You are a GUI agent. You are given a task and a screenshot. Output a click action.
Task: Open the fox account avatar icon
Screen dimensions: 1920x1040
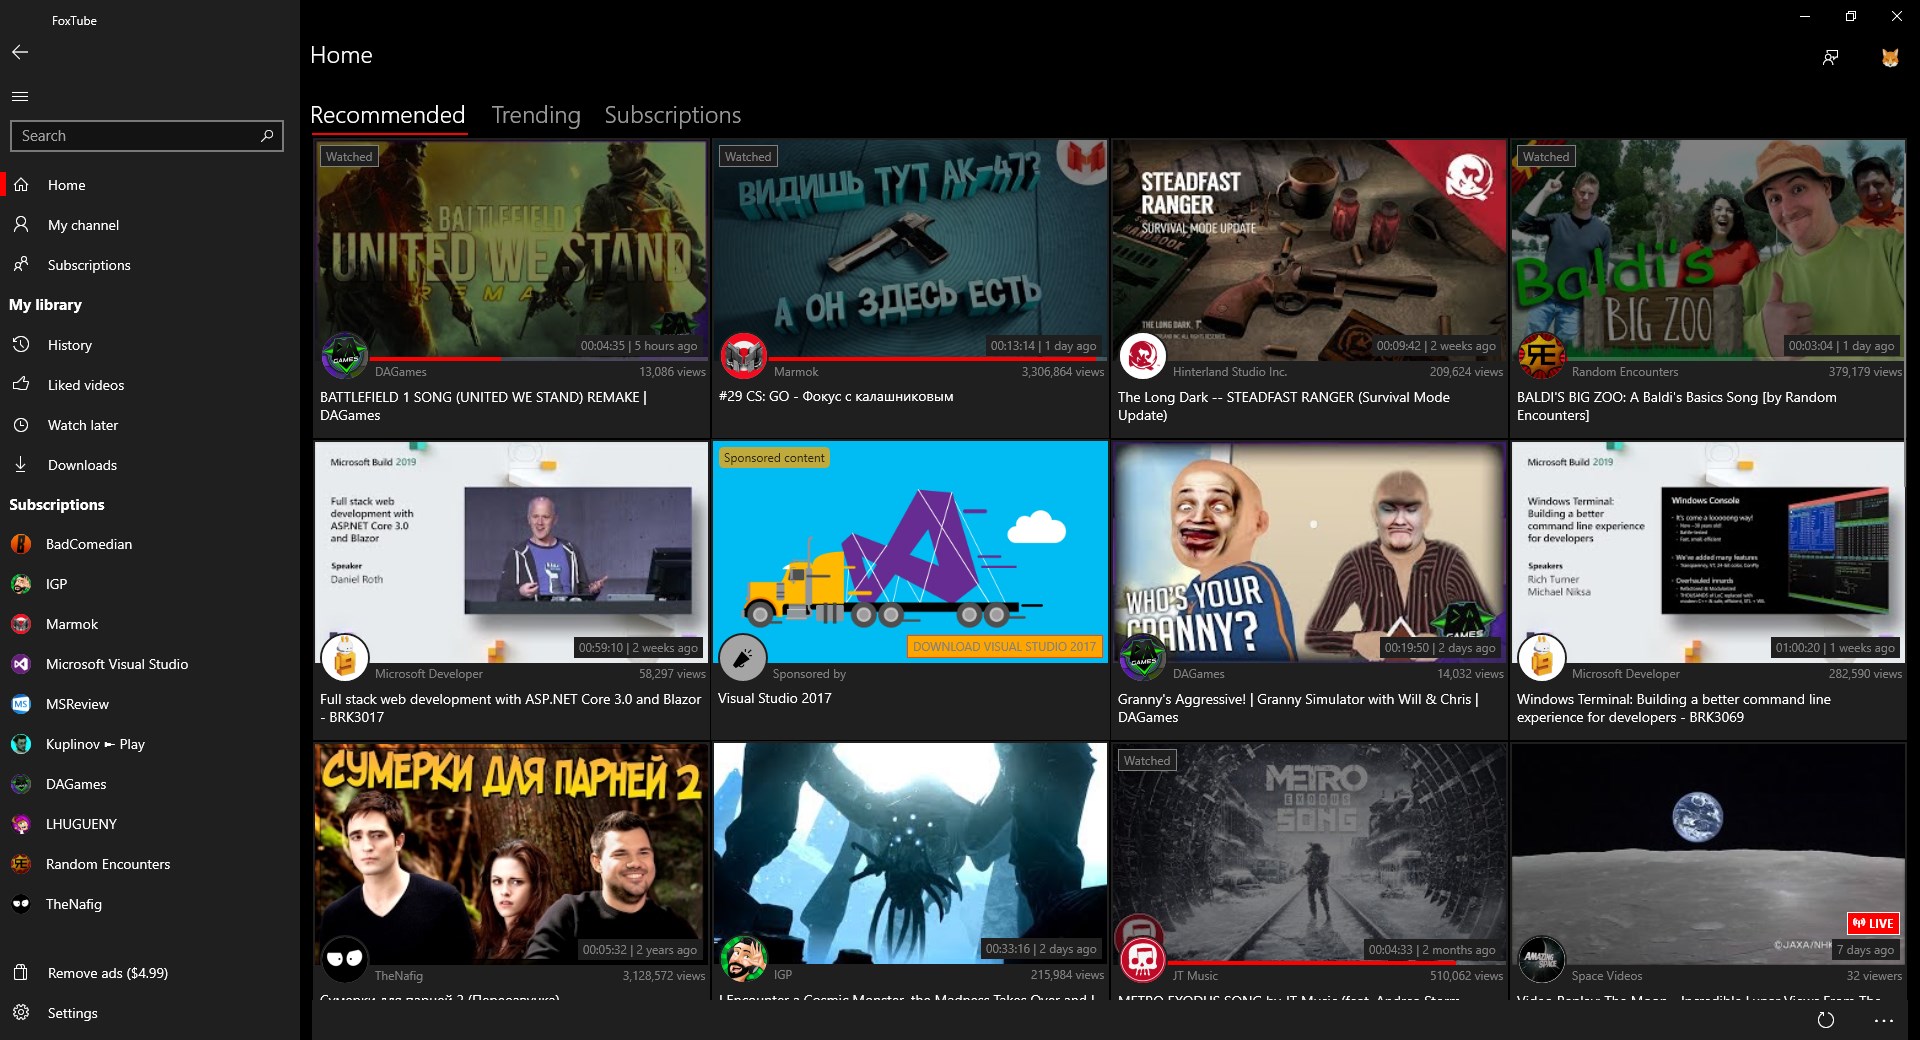pyautogui.click(x=1890, y=58)
